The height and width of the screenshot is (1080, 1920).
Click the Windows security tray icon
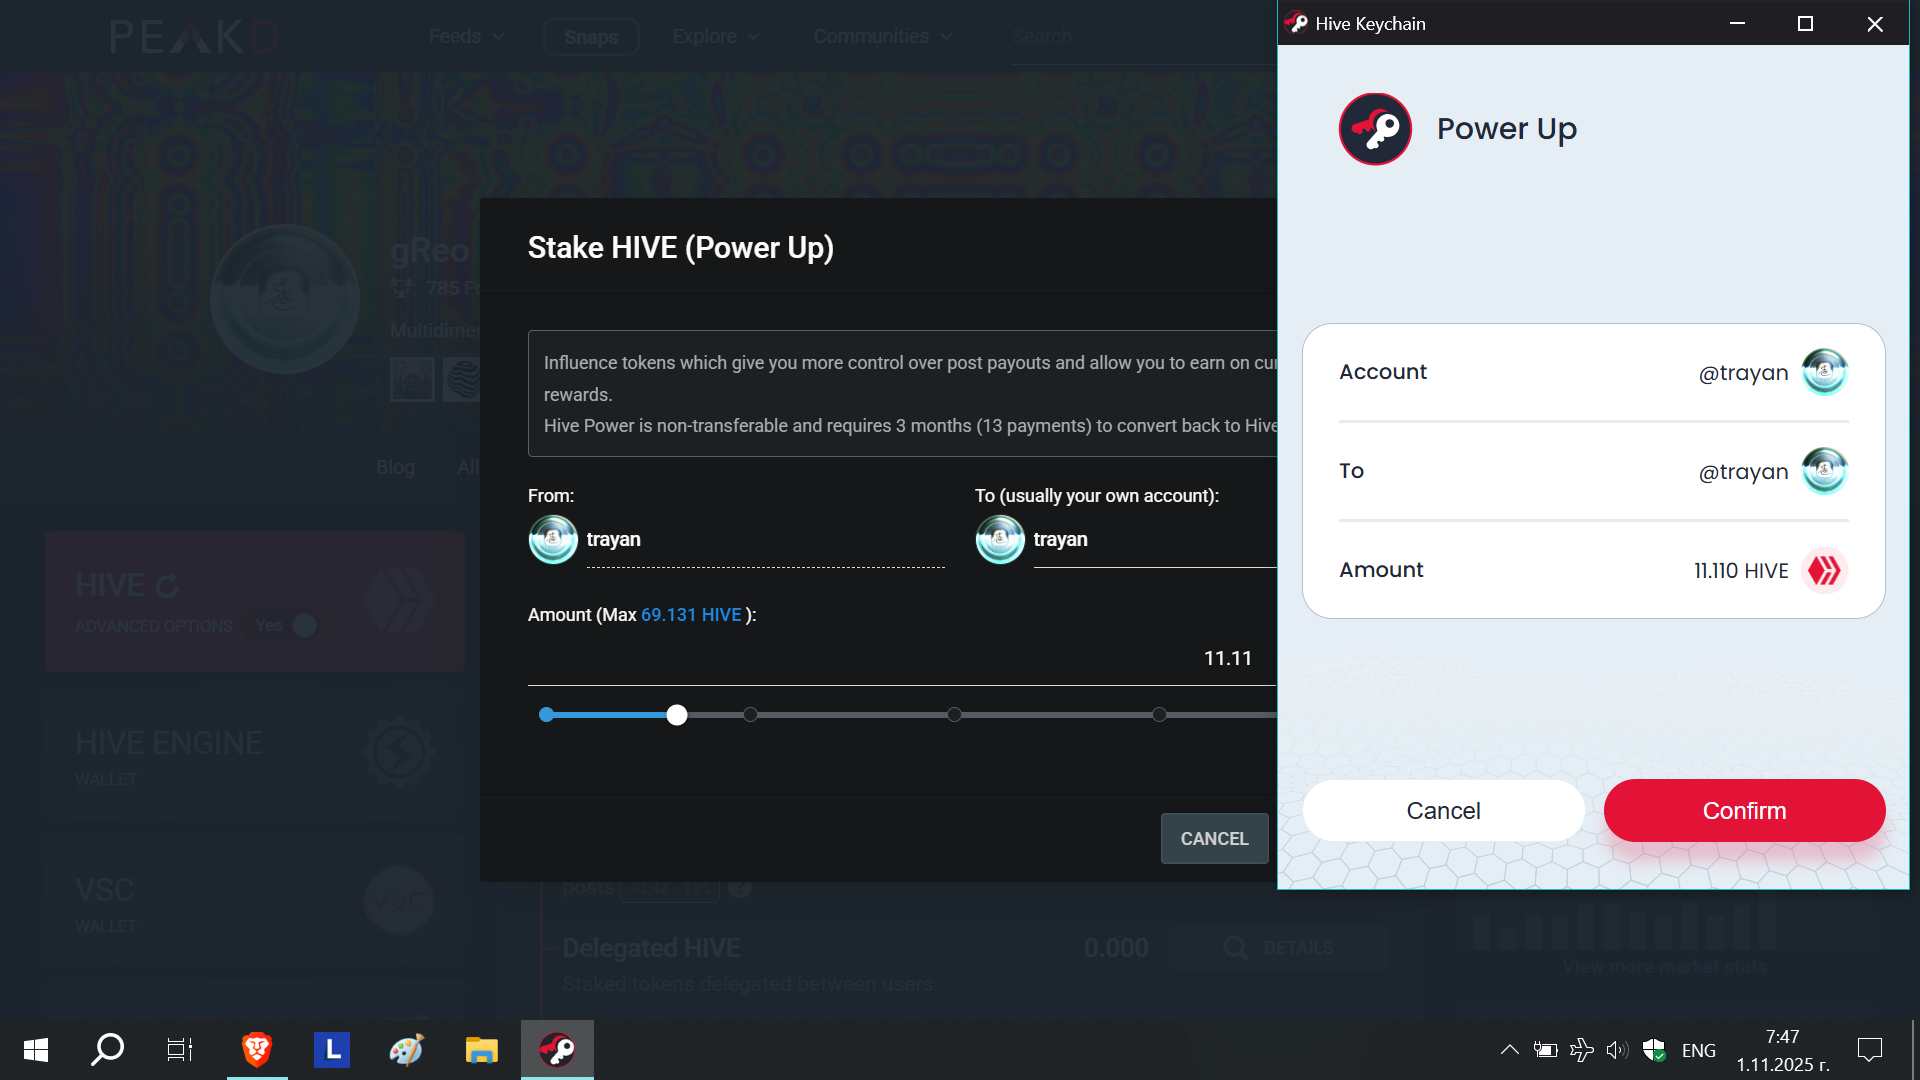[x=1654, y=1050]
